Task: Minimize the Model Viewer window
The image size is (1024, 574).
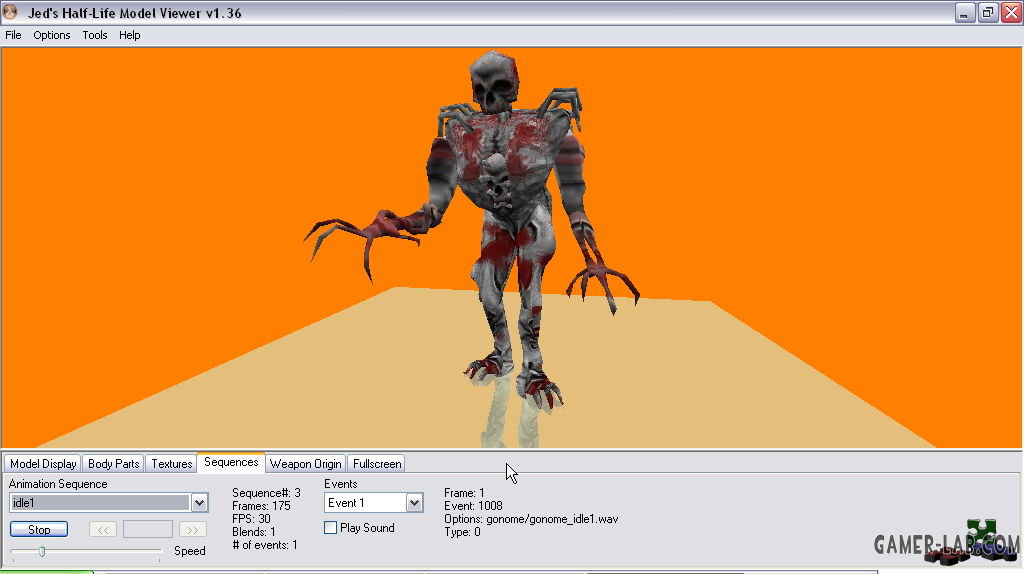Action: pyautogui.click(x=964, y=13)
